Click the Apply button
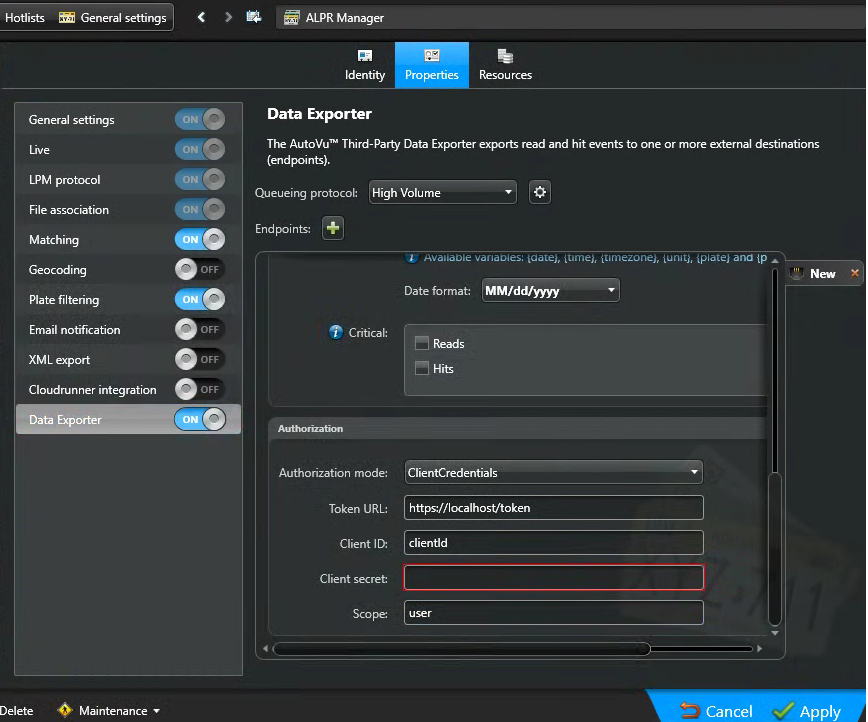 point(808,711)
